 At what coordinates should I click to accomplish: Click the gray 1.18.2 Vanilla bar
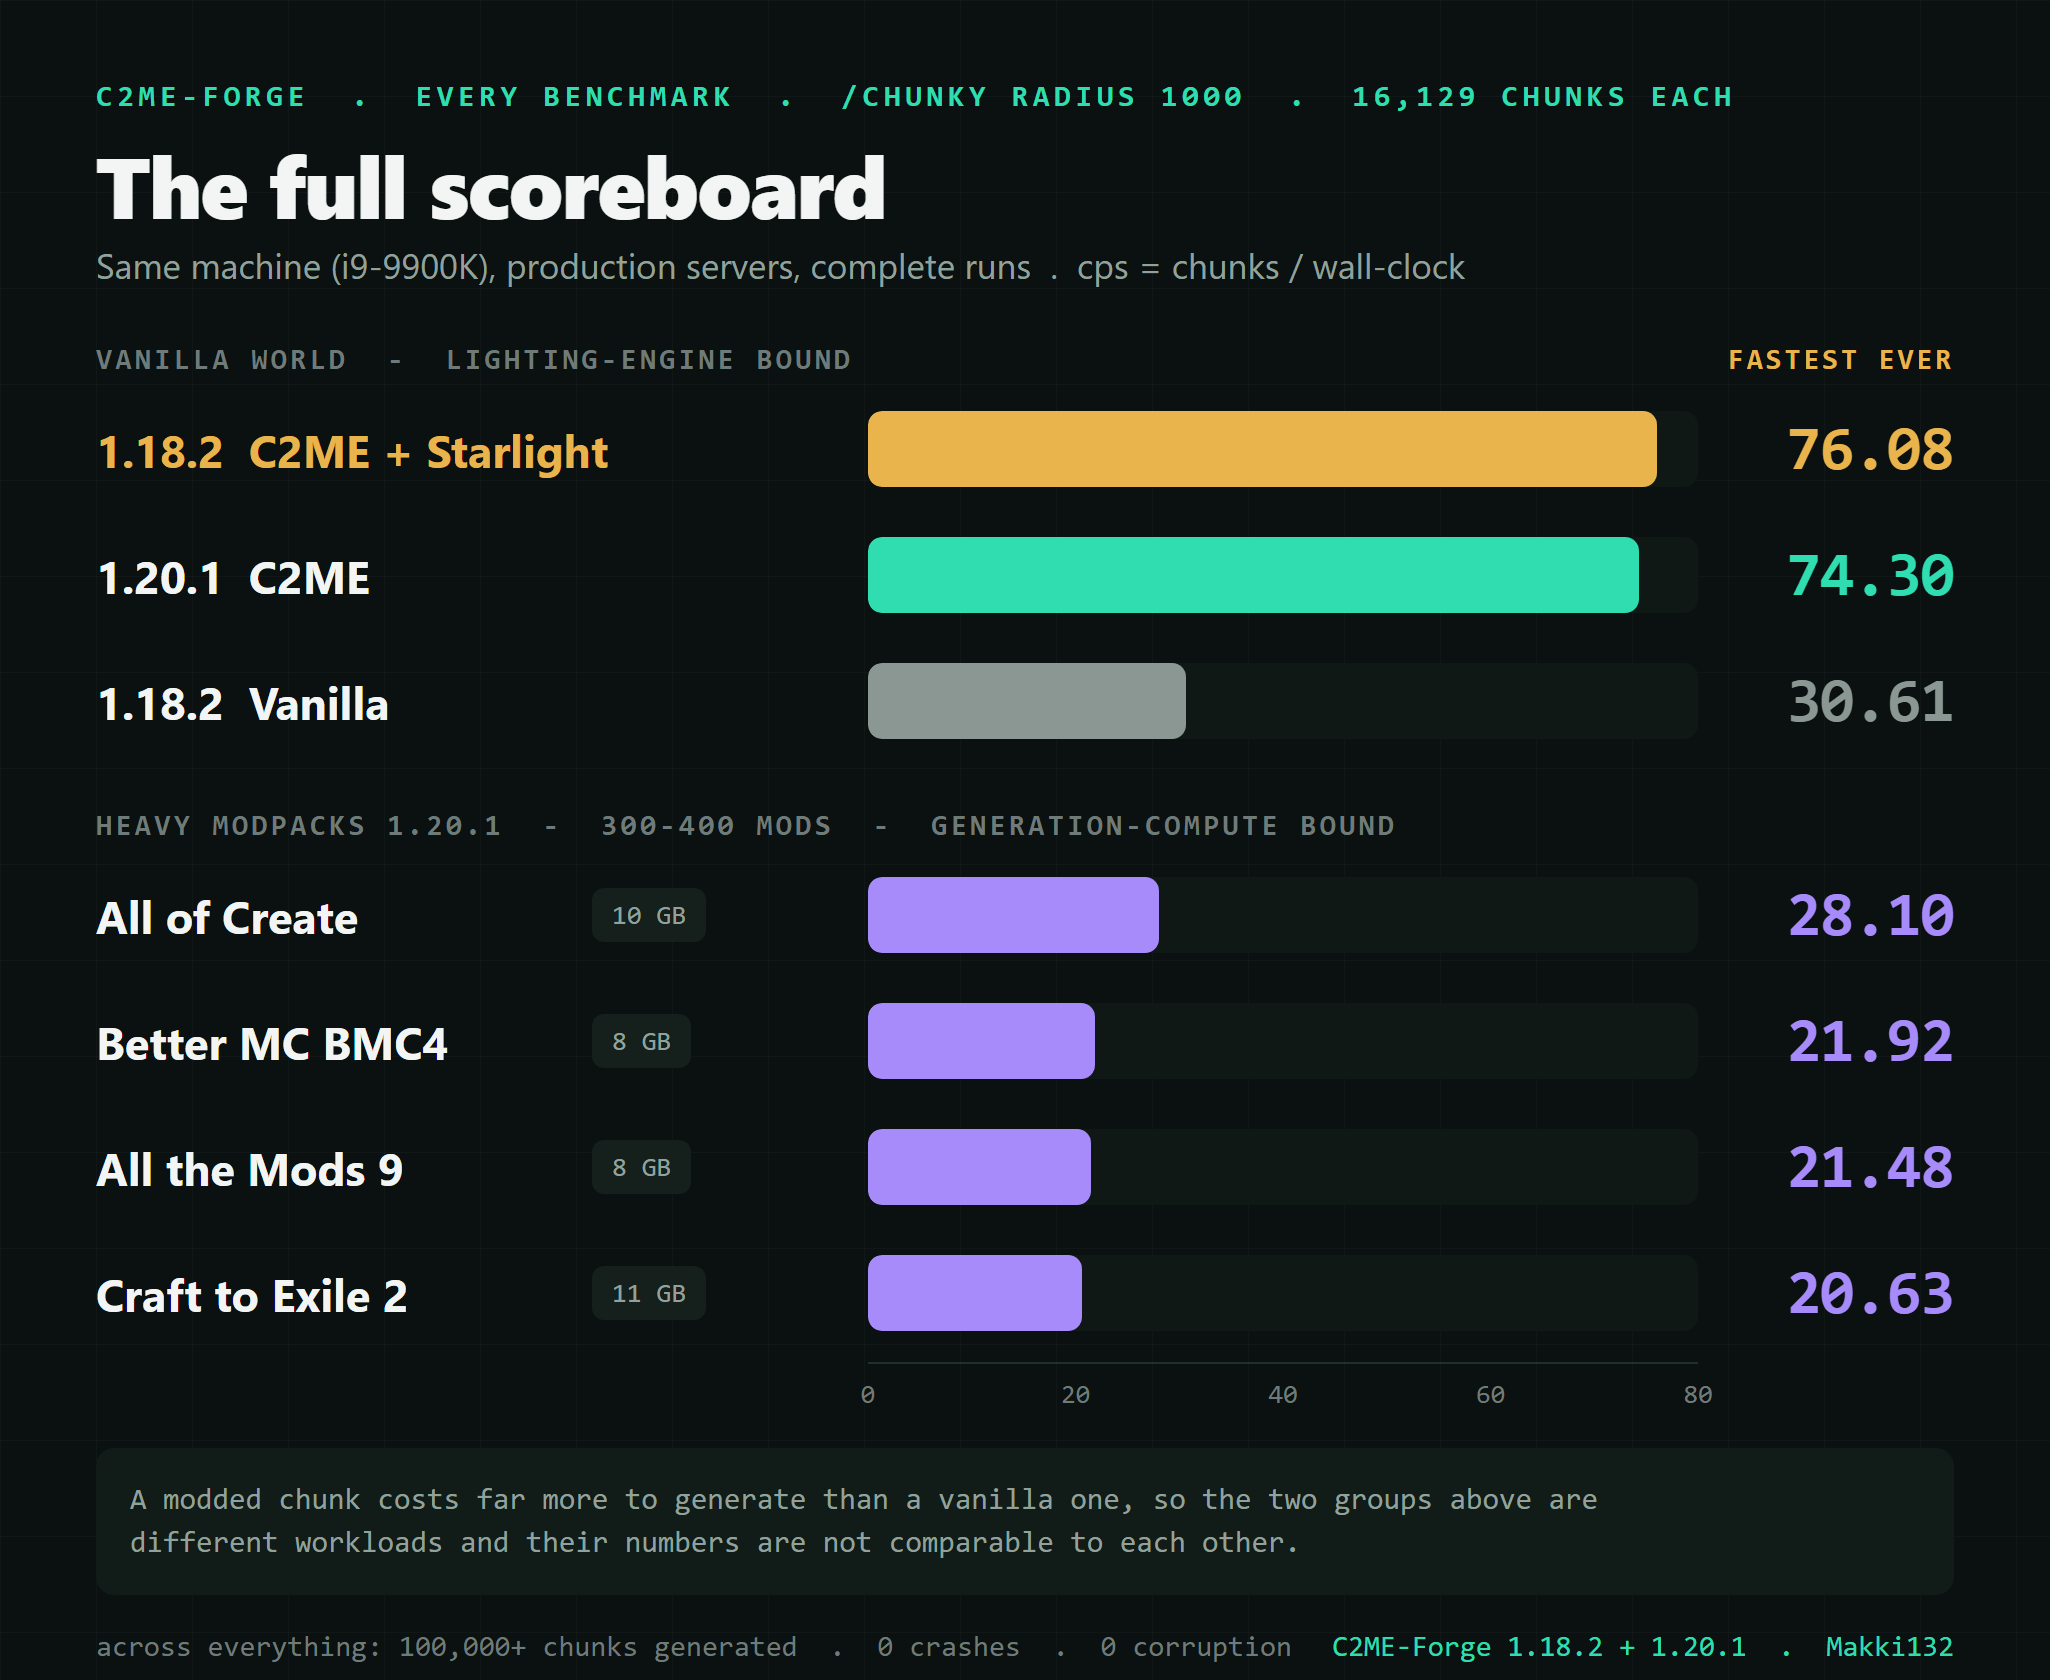pos(1027,701)
